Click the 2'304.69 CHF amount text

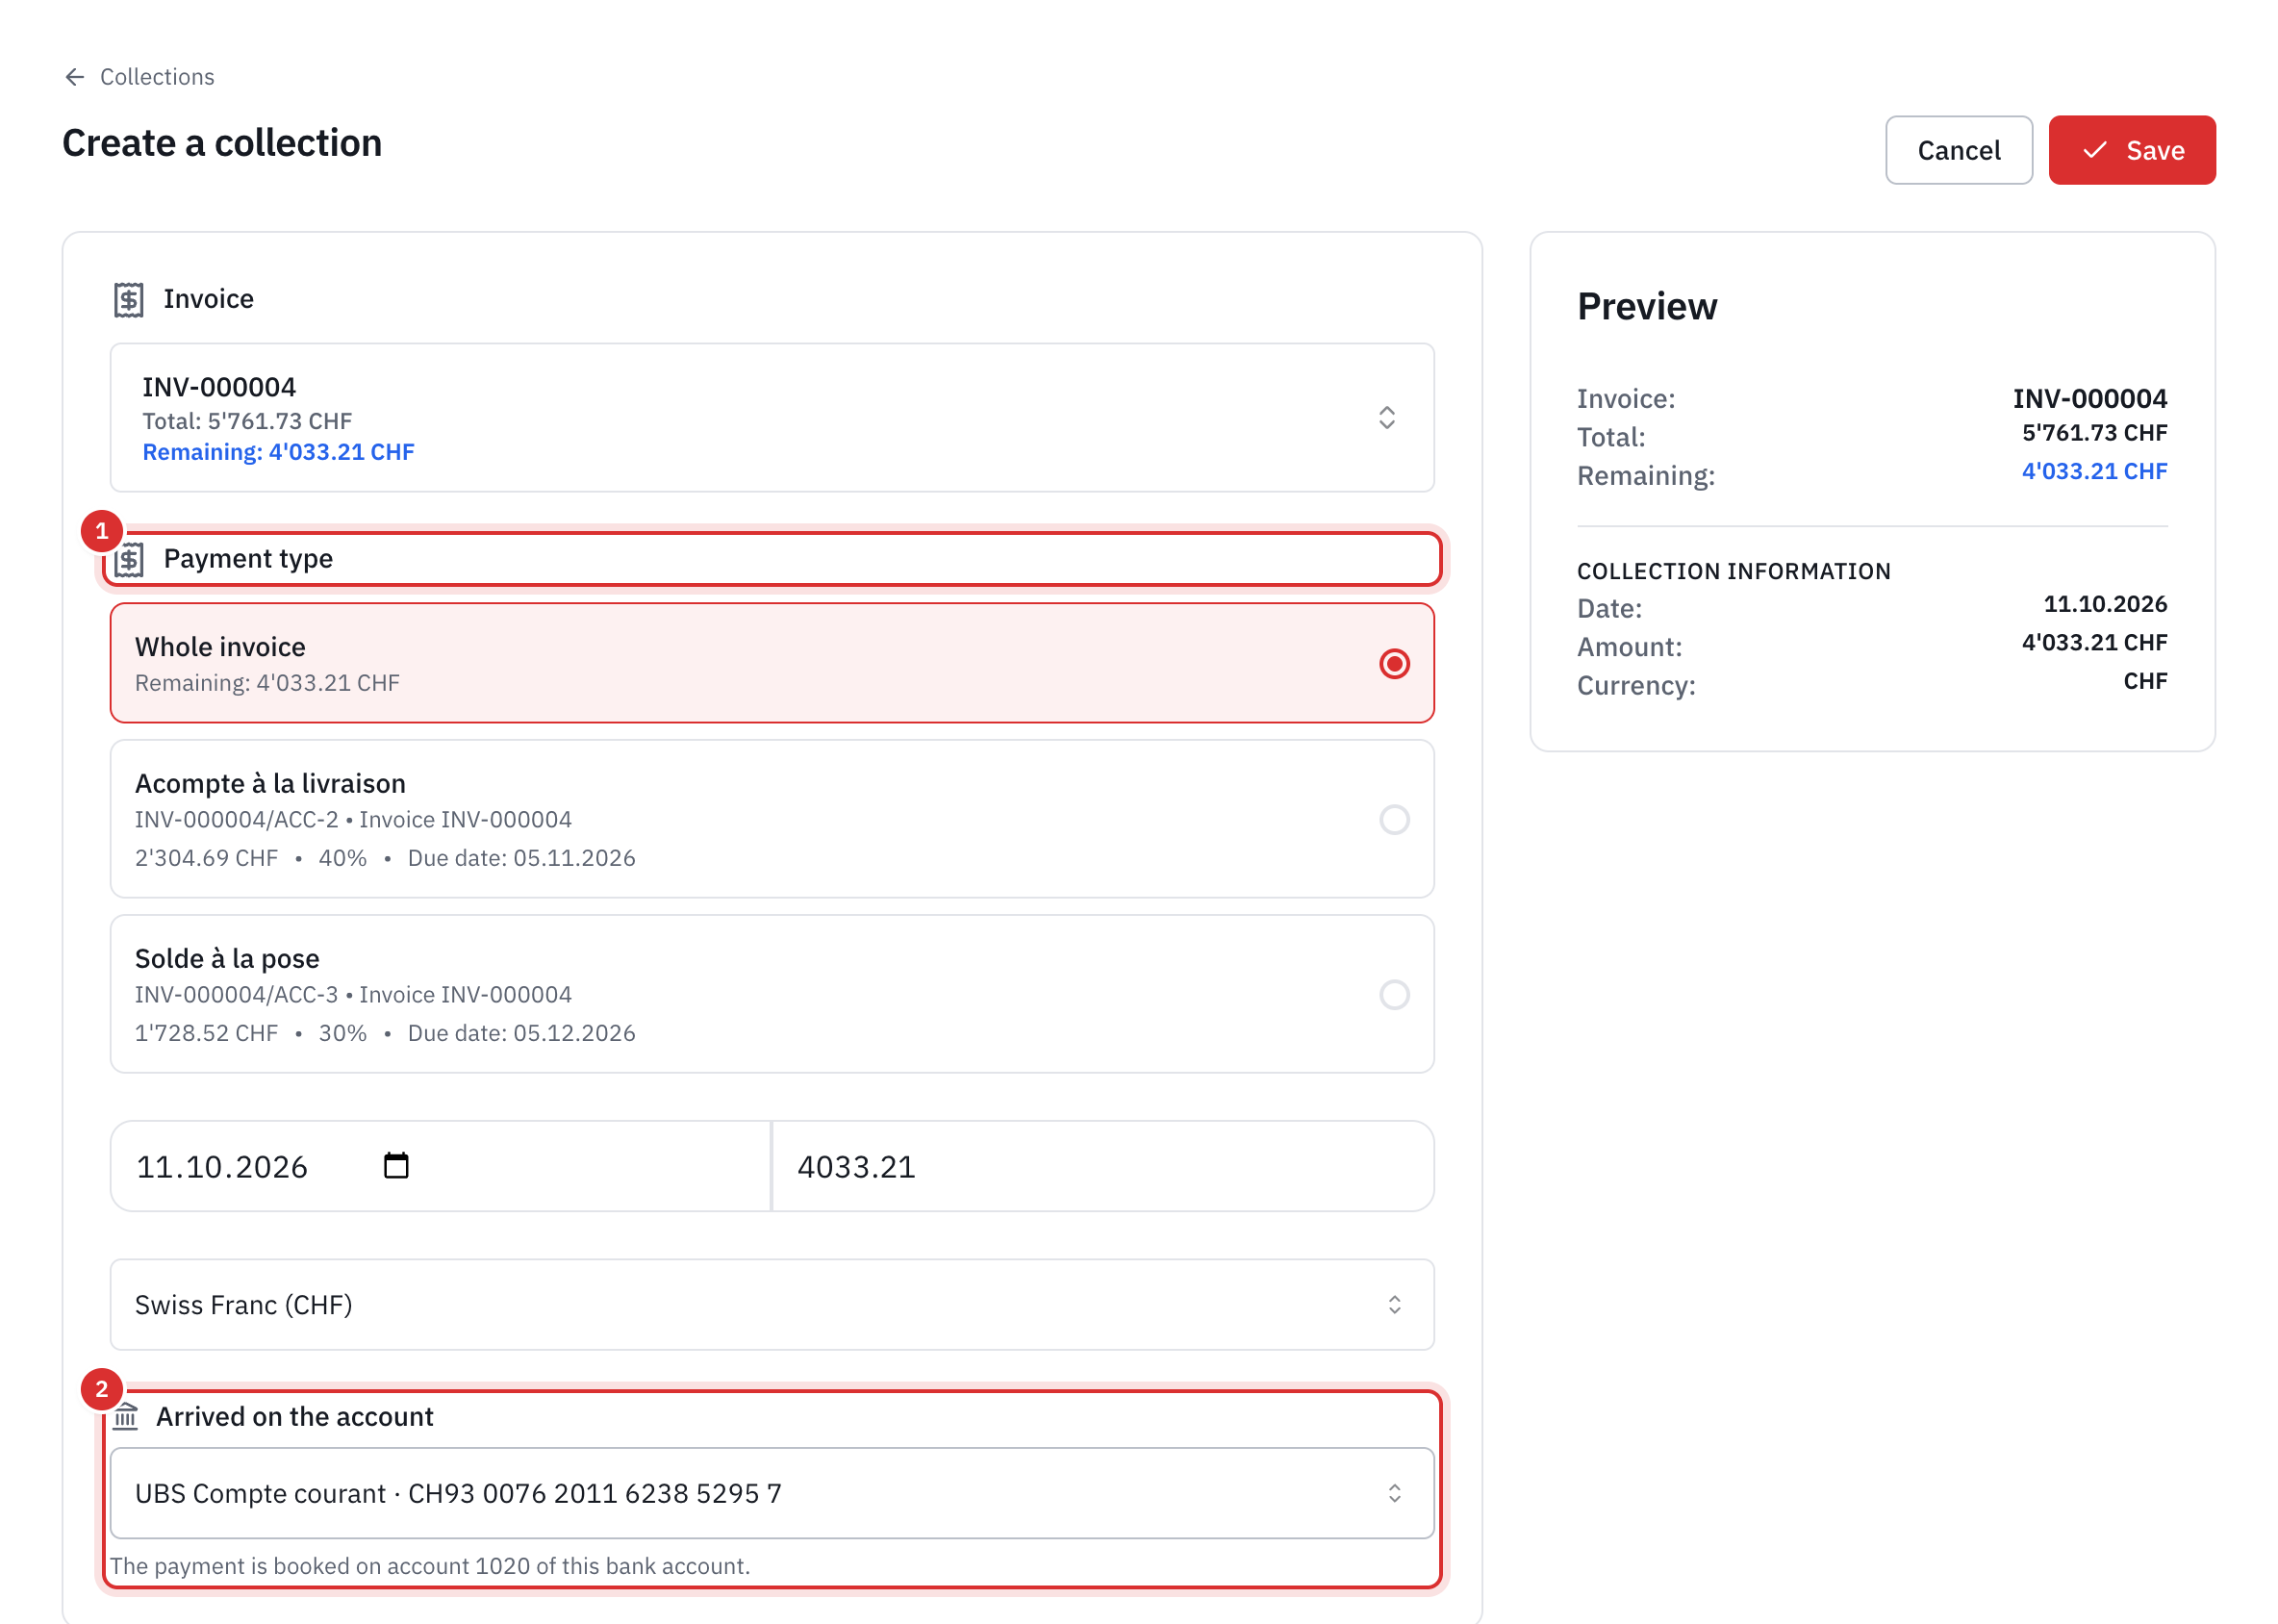(x=206, y=858)
